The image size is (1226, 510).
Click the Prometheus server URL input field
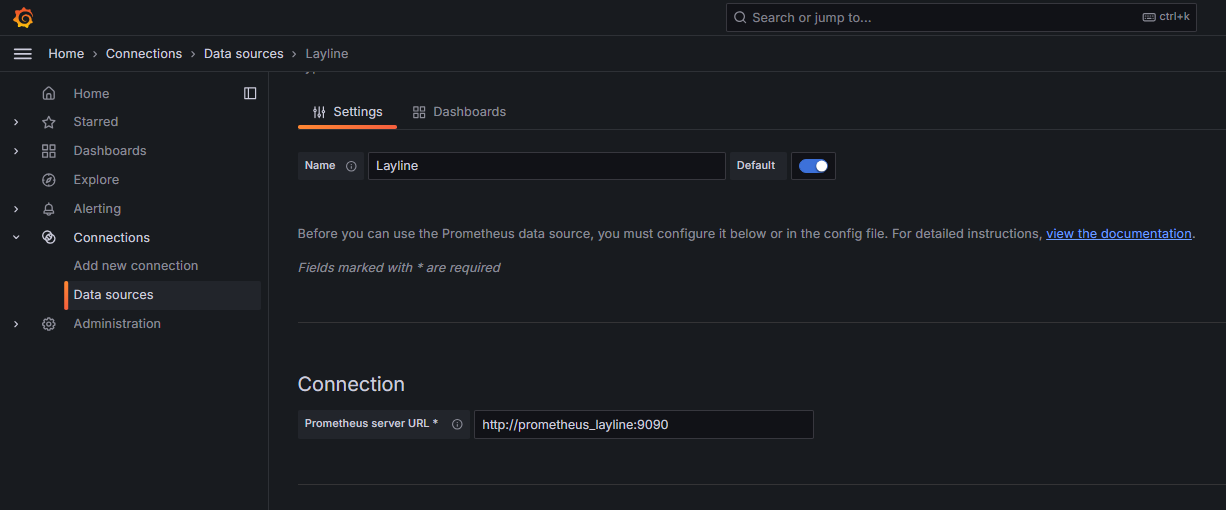(644, 424)
